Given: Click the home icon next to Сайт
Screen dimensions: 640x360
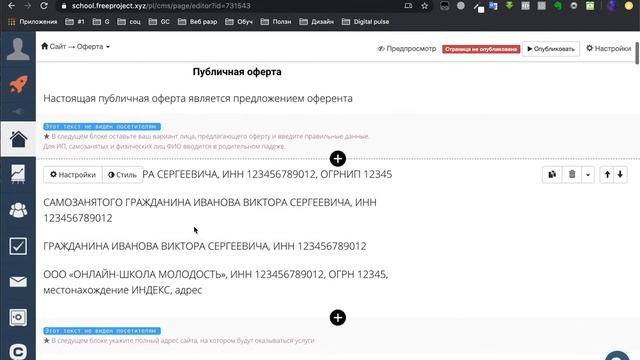Looking at the screenshot, I should 44,46.
